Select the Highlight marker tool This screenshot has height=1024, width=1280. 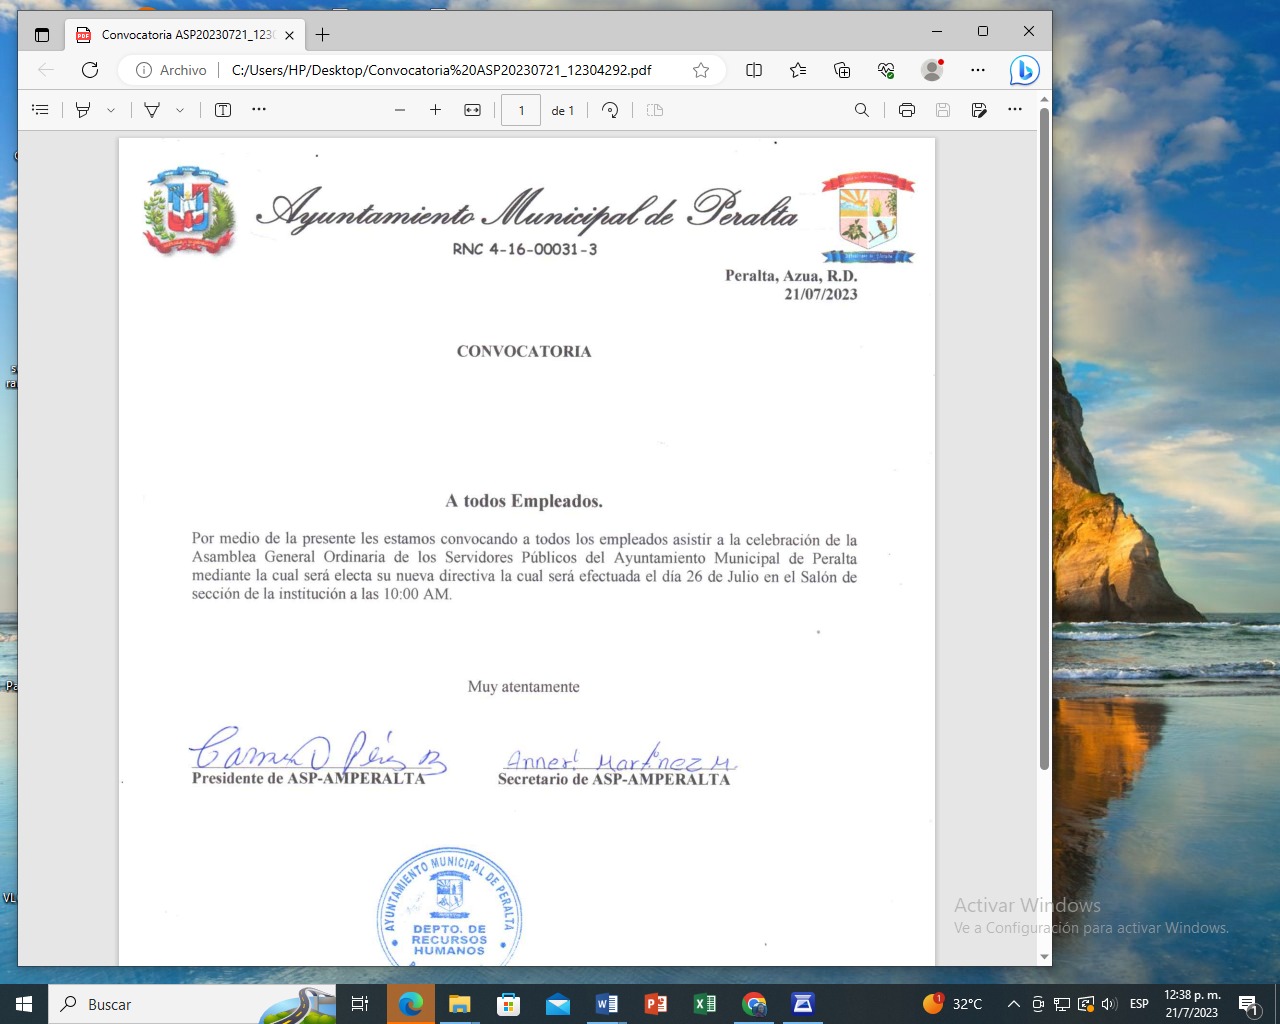152,110
